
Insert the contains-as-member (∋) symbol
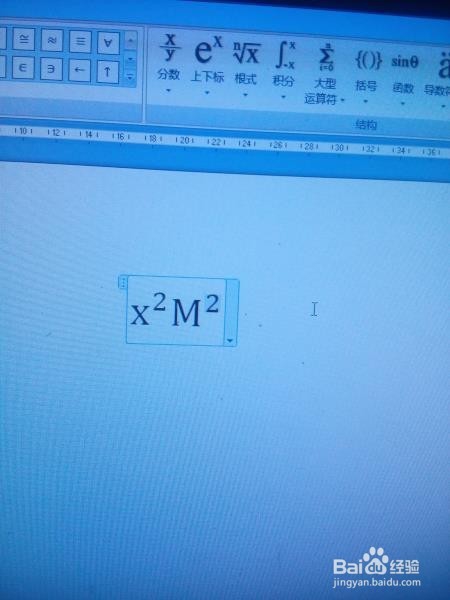[51, 69]
